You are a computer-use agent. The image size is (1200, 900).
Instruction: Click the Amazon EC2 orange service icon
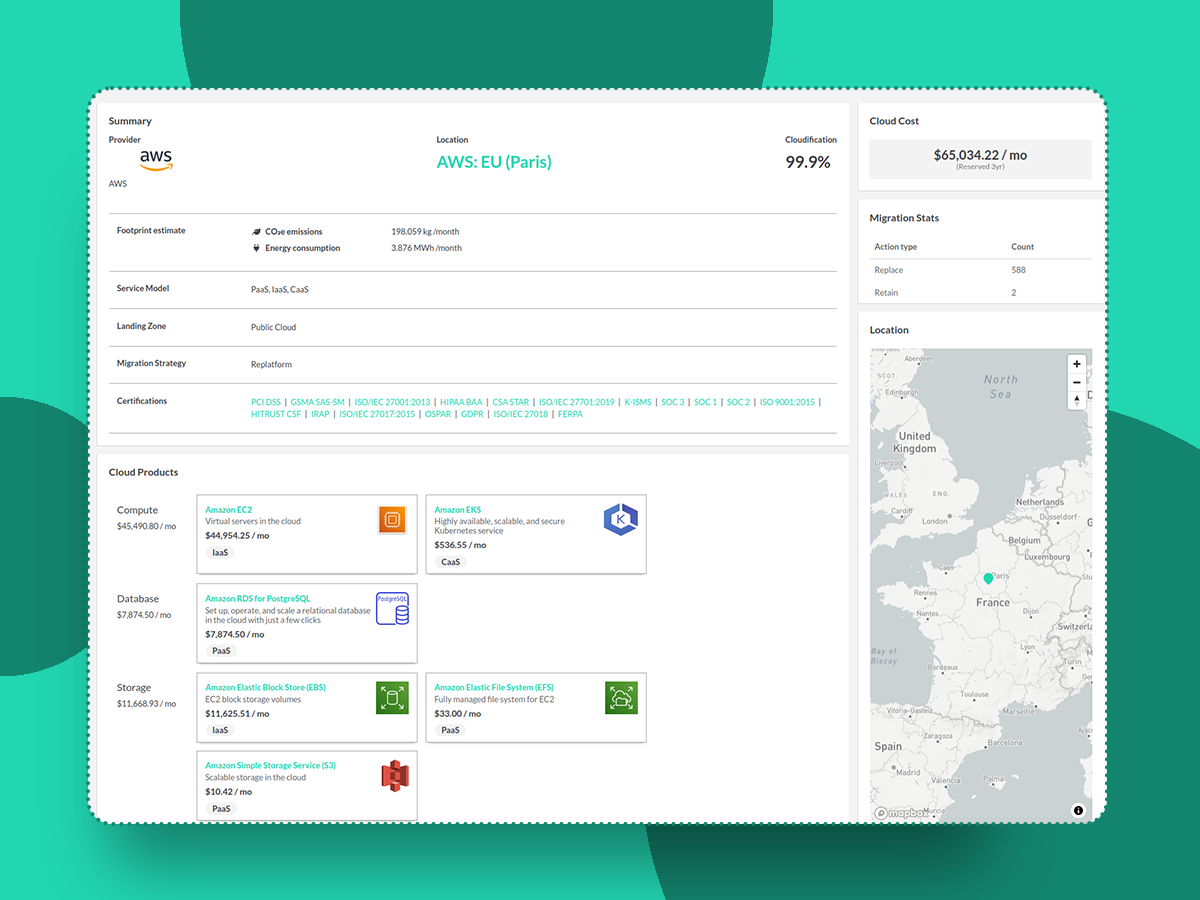[x=393, y=519]
